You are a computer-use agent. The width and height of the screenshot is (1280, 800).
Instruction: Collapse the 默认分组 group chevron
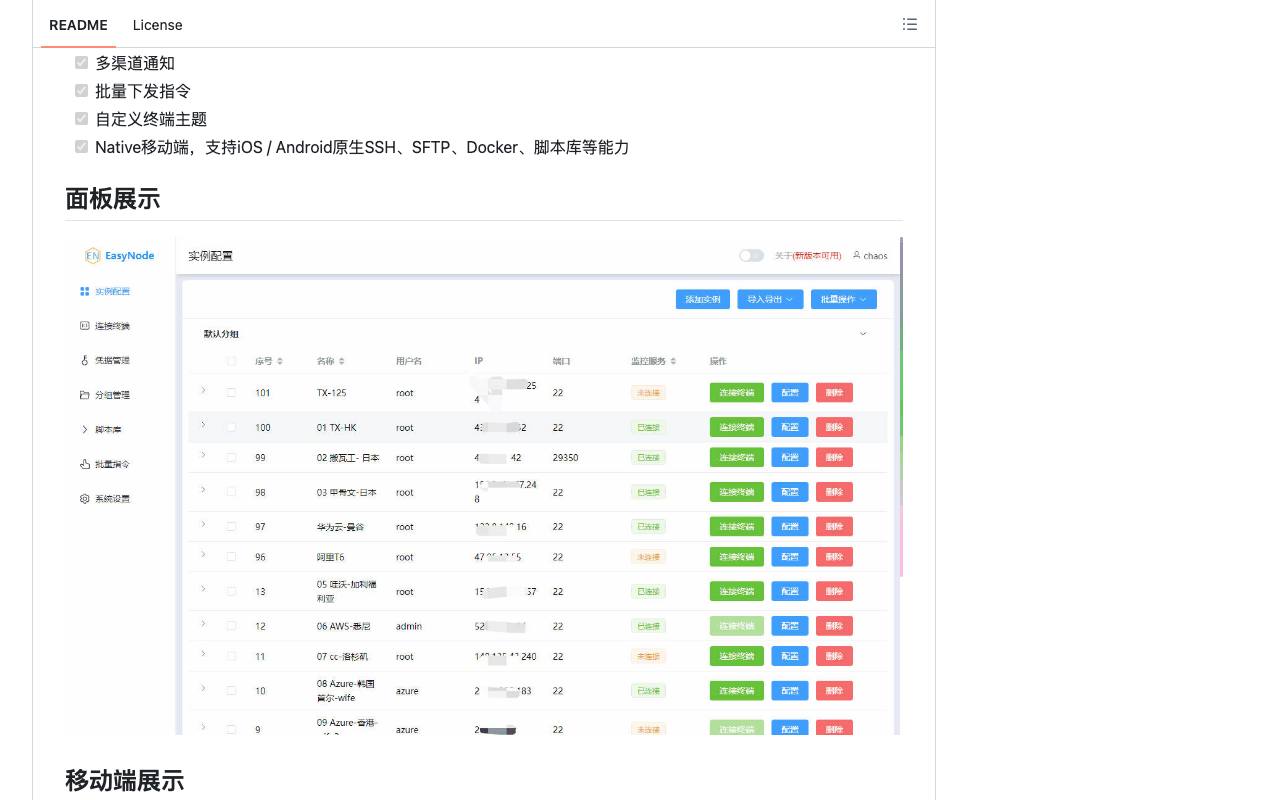coord(863,334)
